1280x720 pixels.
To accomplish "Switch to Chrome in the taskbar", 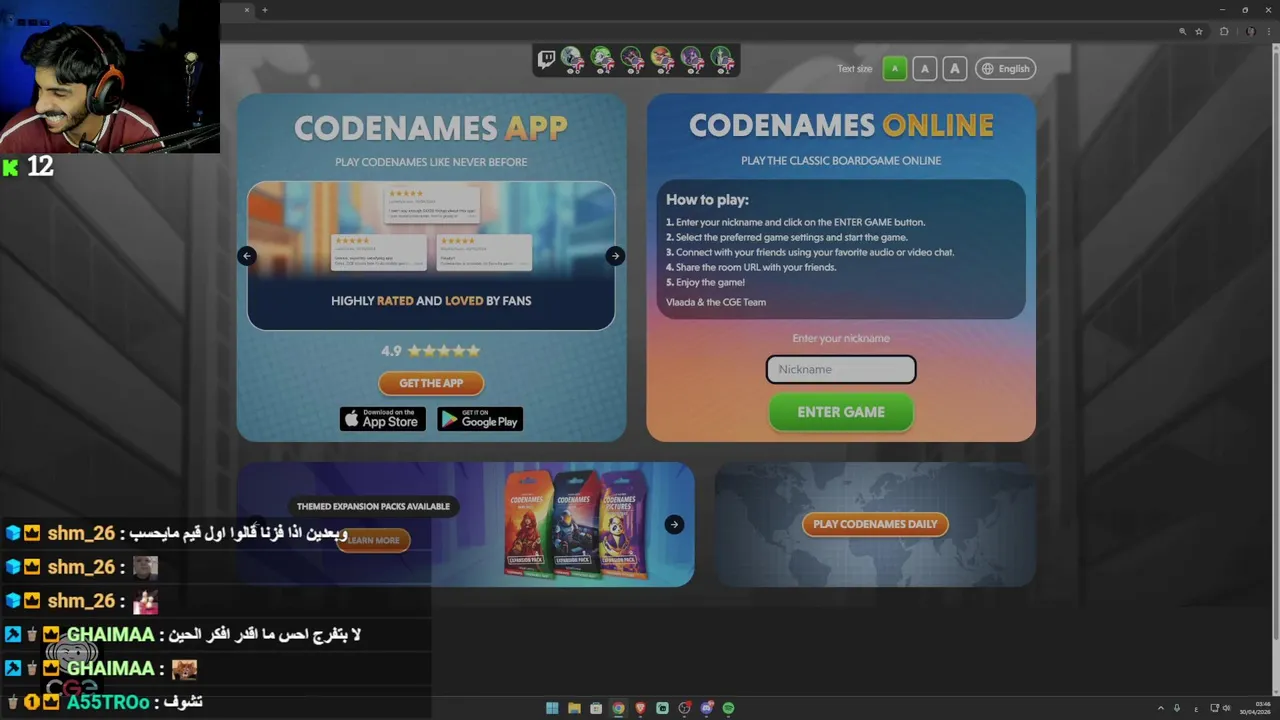I will 619,708.
